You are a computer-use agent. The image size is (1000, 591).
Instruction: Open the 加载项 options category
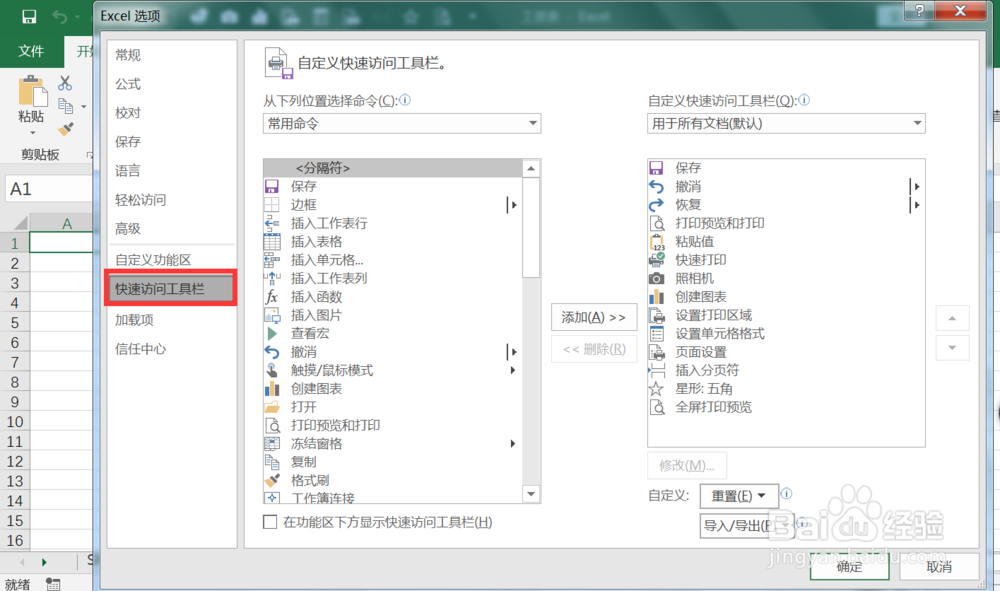click(172, 319)
